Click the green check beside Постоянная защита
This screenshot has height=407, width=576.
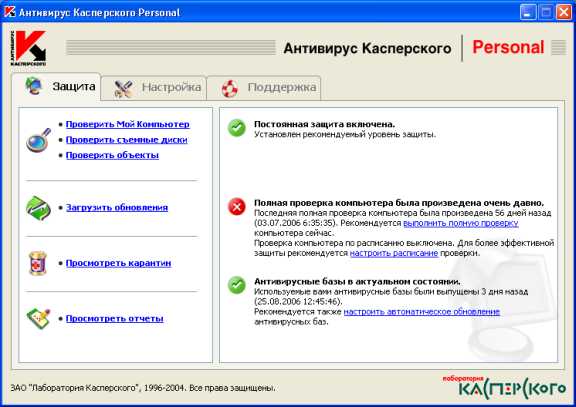coord(237,128)
